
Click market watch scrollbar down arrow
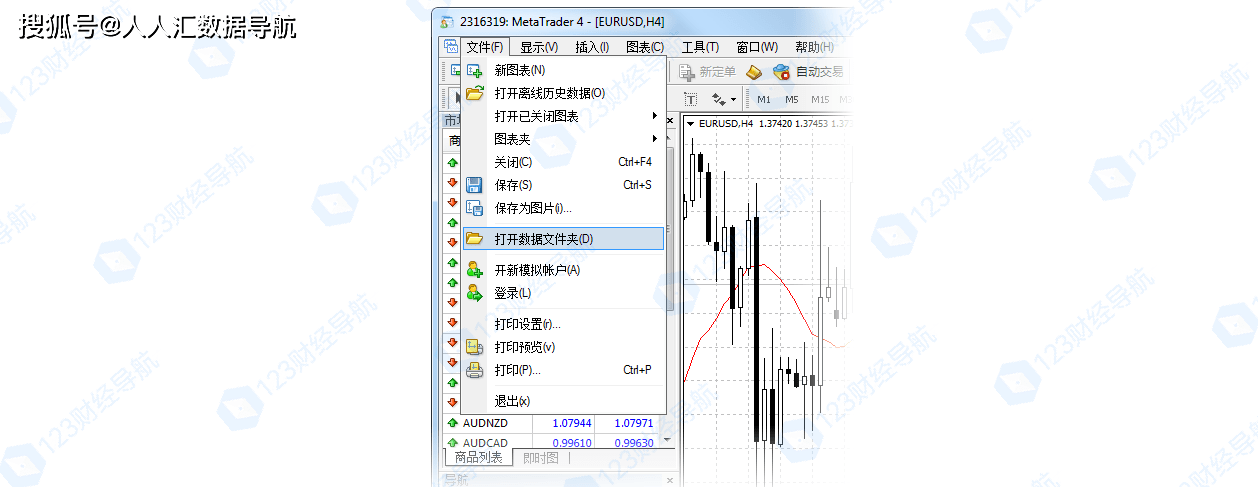coord(669,439)
